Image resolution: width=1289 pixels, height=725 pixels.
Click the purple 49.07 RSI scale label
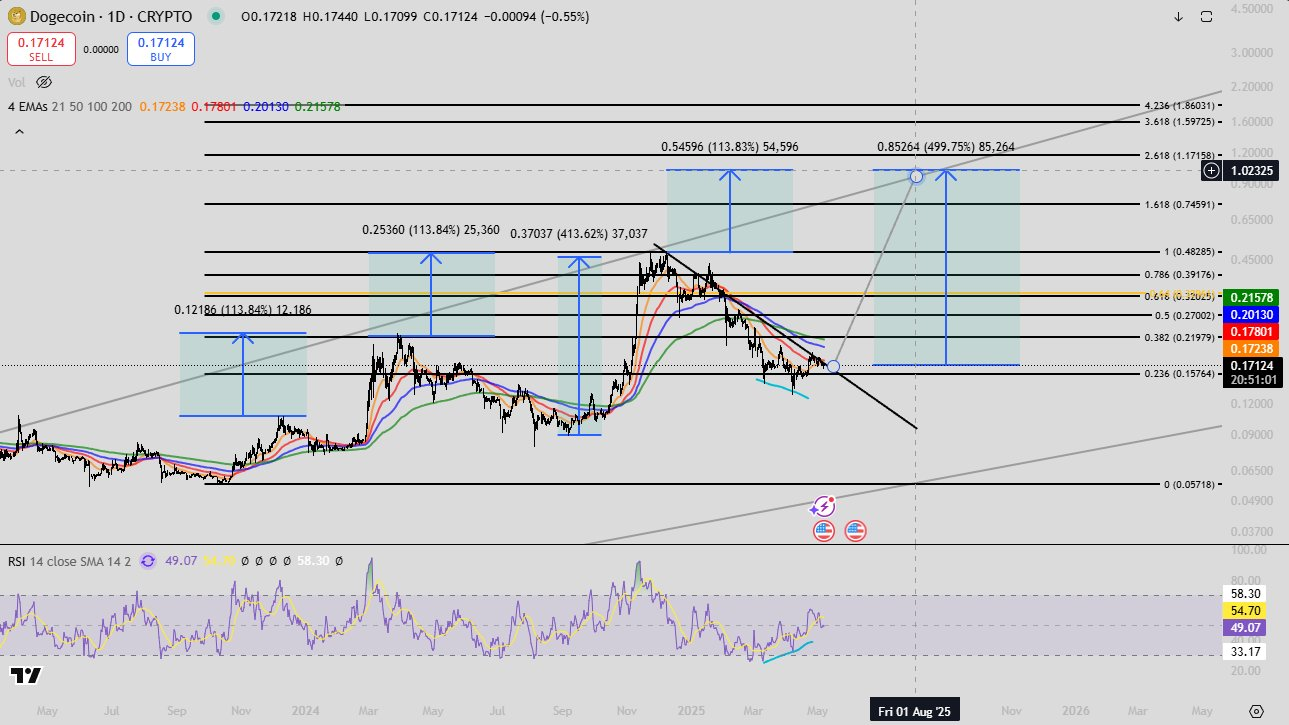[x=1245, y=627]
